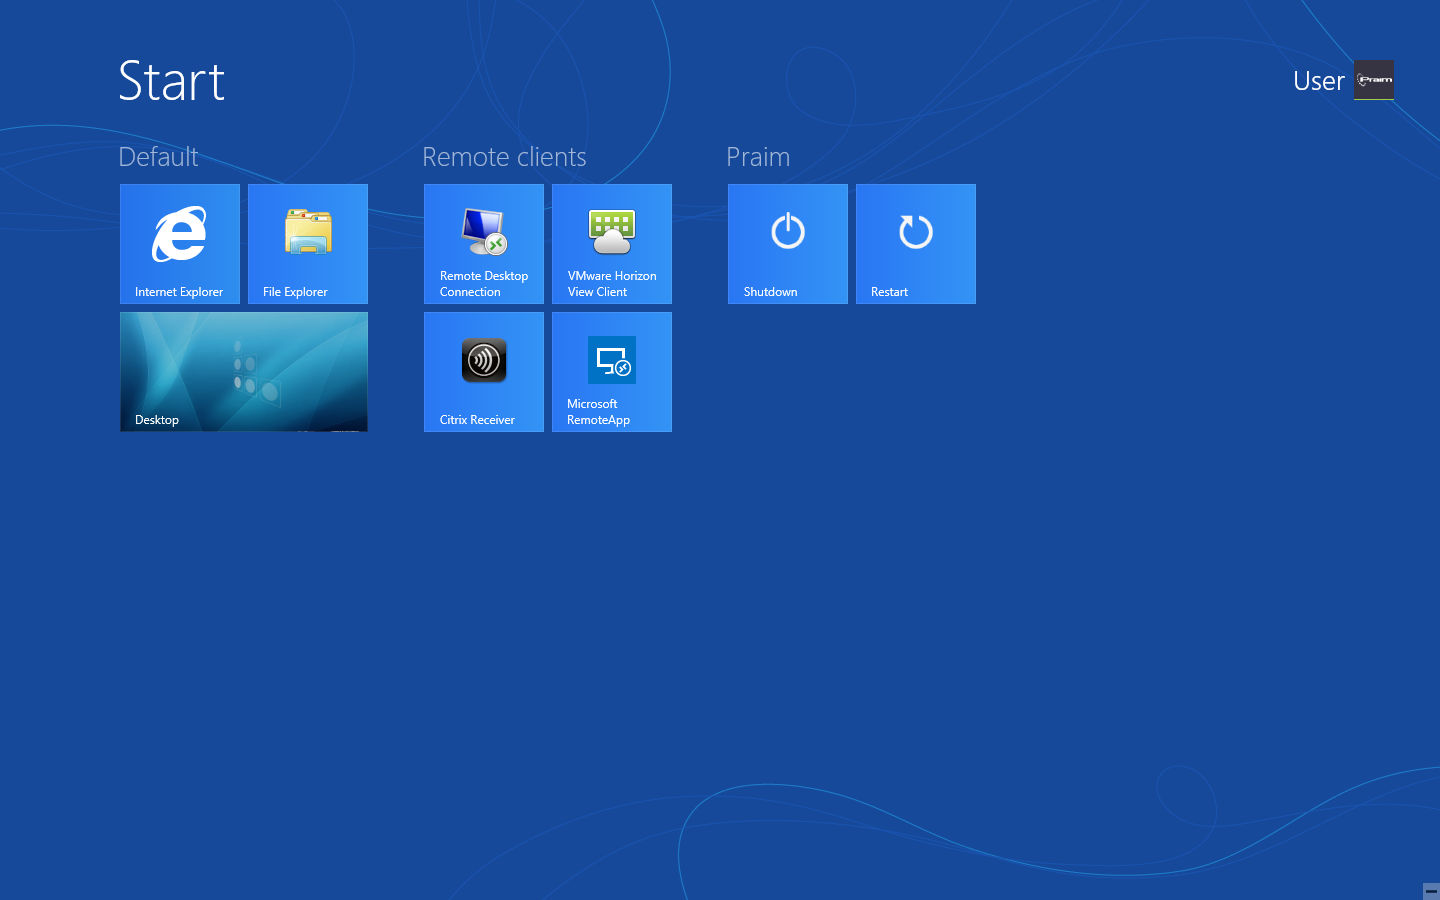Open the Internet Explorer tile
Image resolution: width=1440 pixels, height=900 pixels.
click(180, 244)
